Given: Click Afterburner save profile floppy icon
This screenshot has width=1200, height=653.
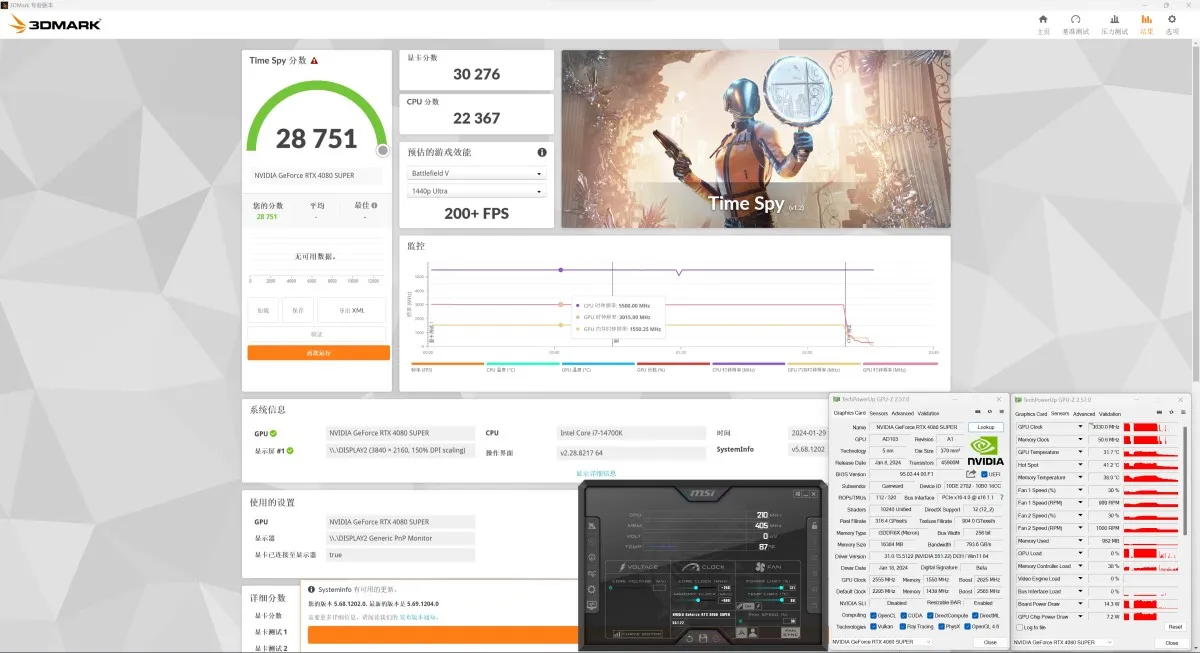Looking at the screenshot, I should point(703,638).
